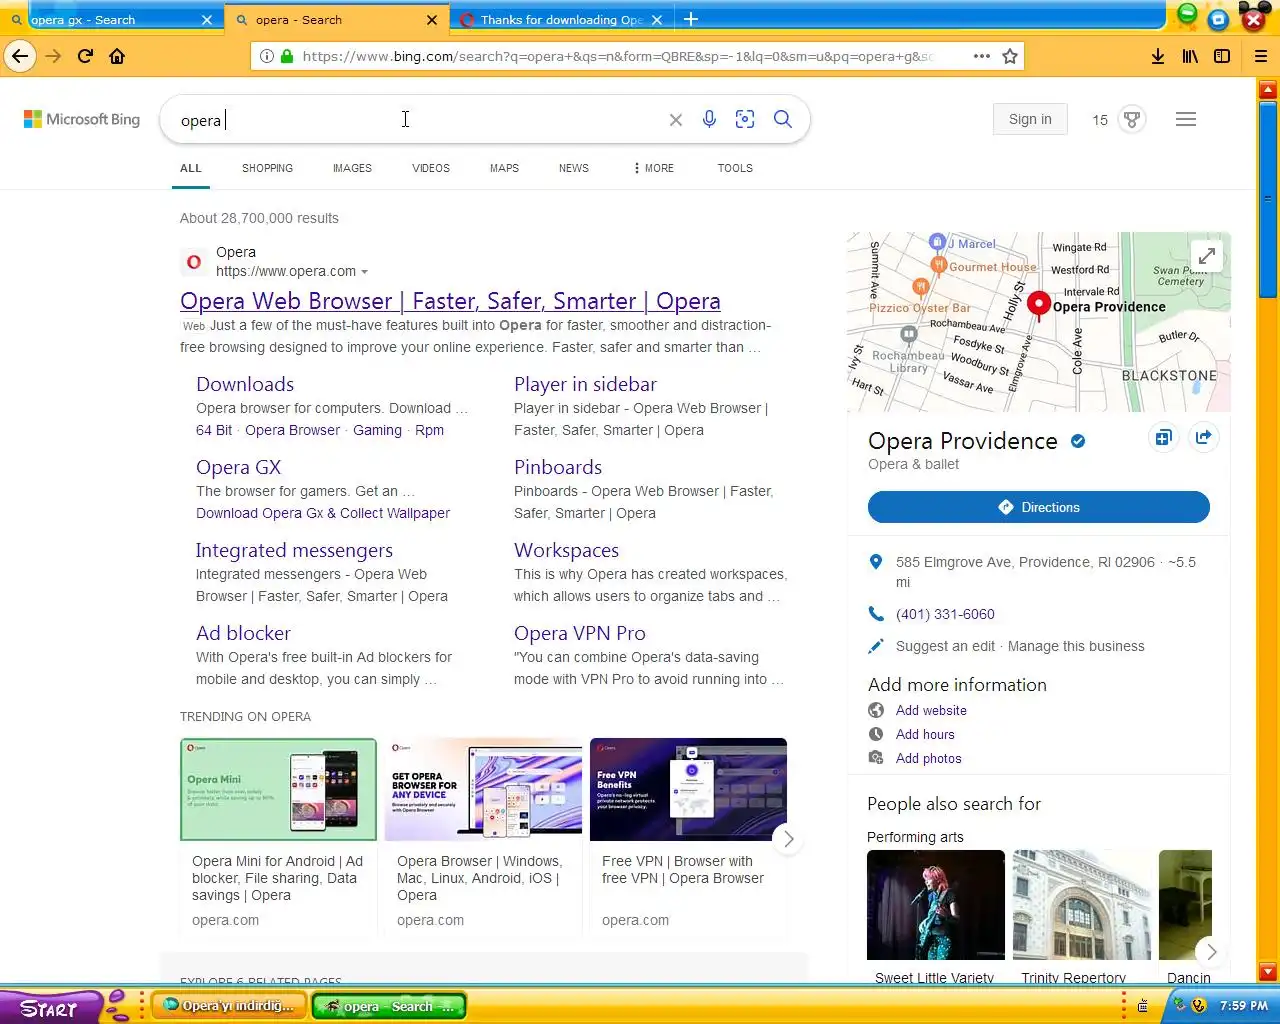Click the vertical scrollbar down arrow

click(1268, 971)
